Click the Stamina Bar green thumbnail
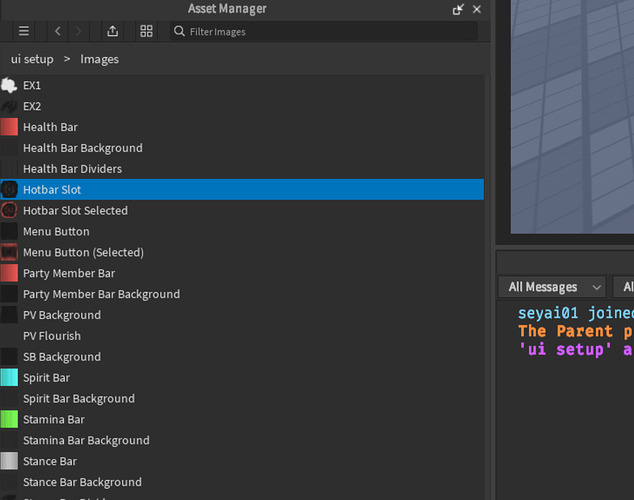 pyautogui.click(x=9, y=420)
